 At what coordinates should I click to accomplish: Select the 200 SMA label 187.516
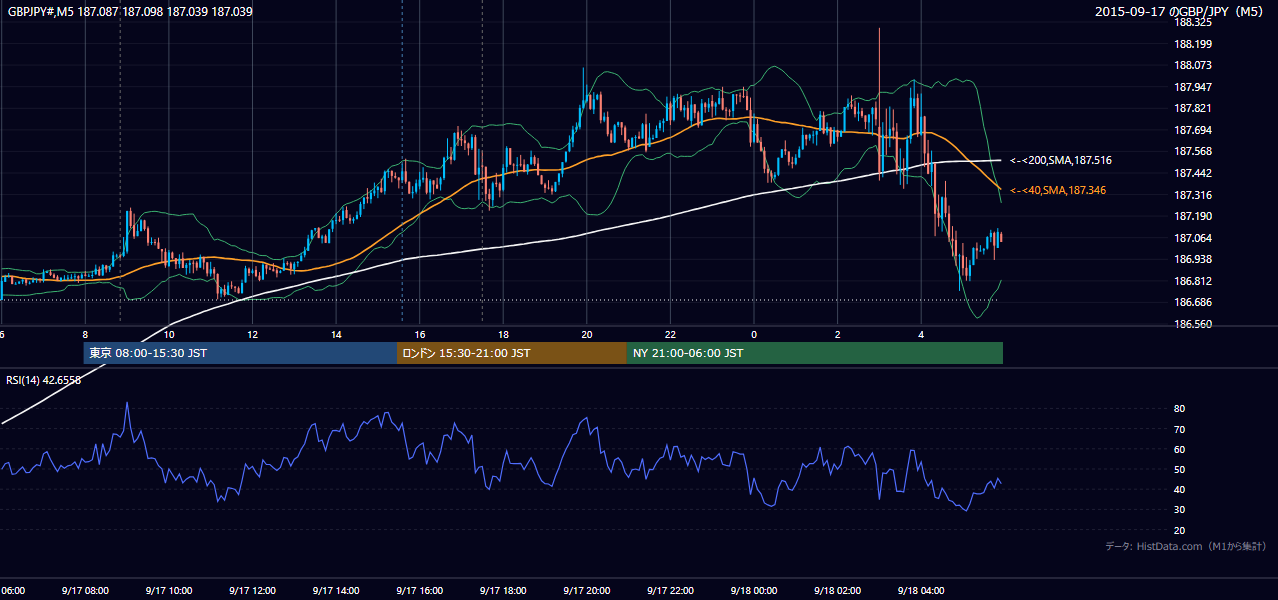click(x=1061, y=160)
